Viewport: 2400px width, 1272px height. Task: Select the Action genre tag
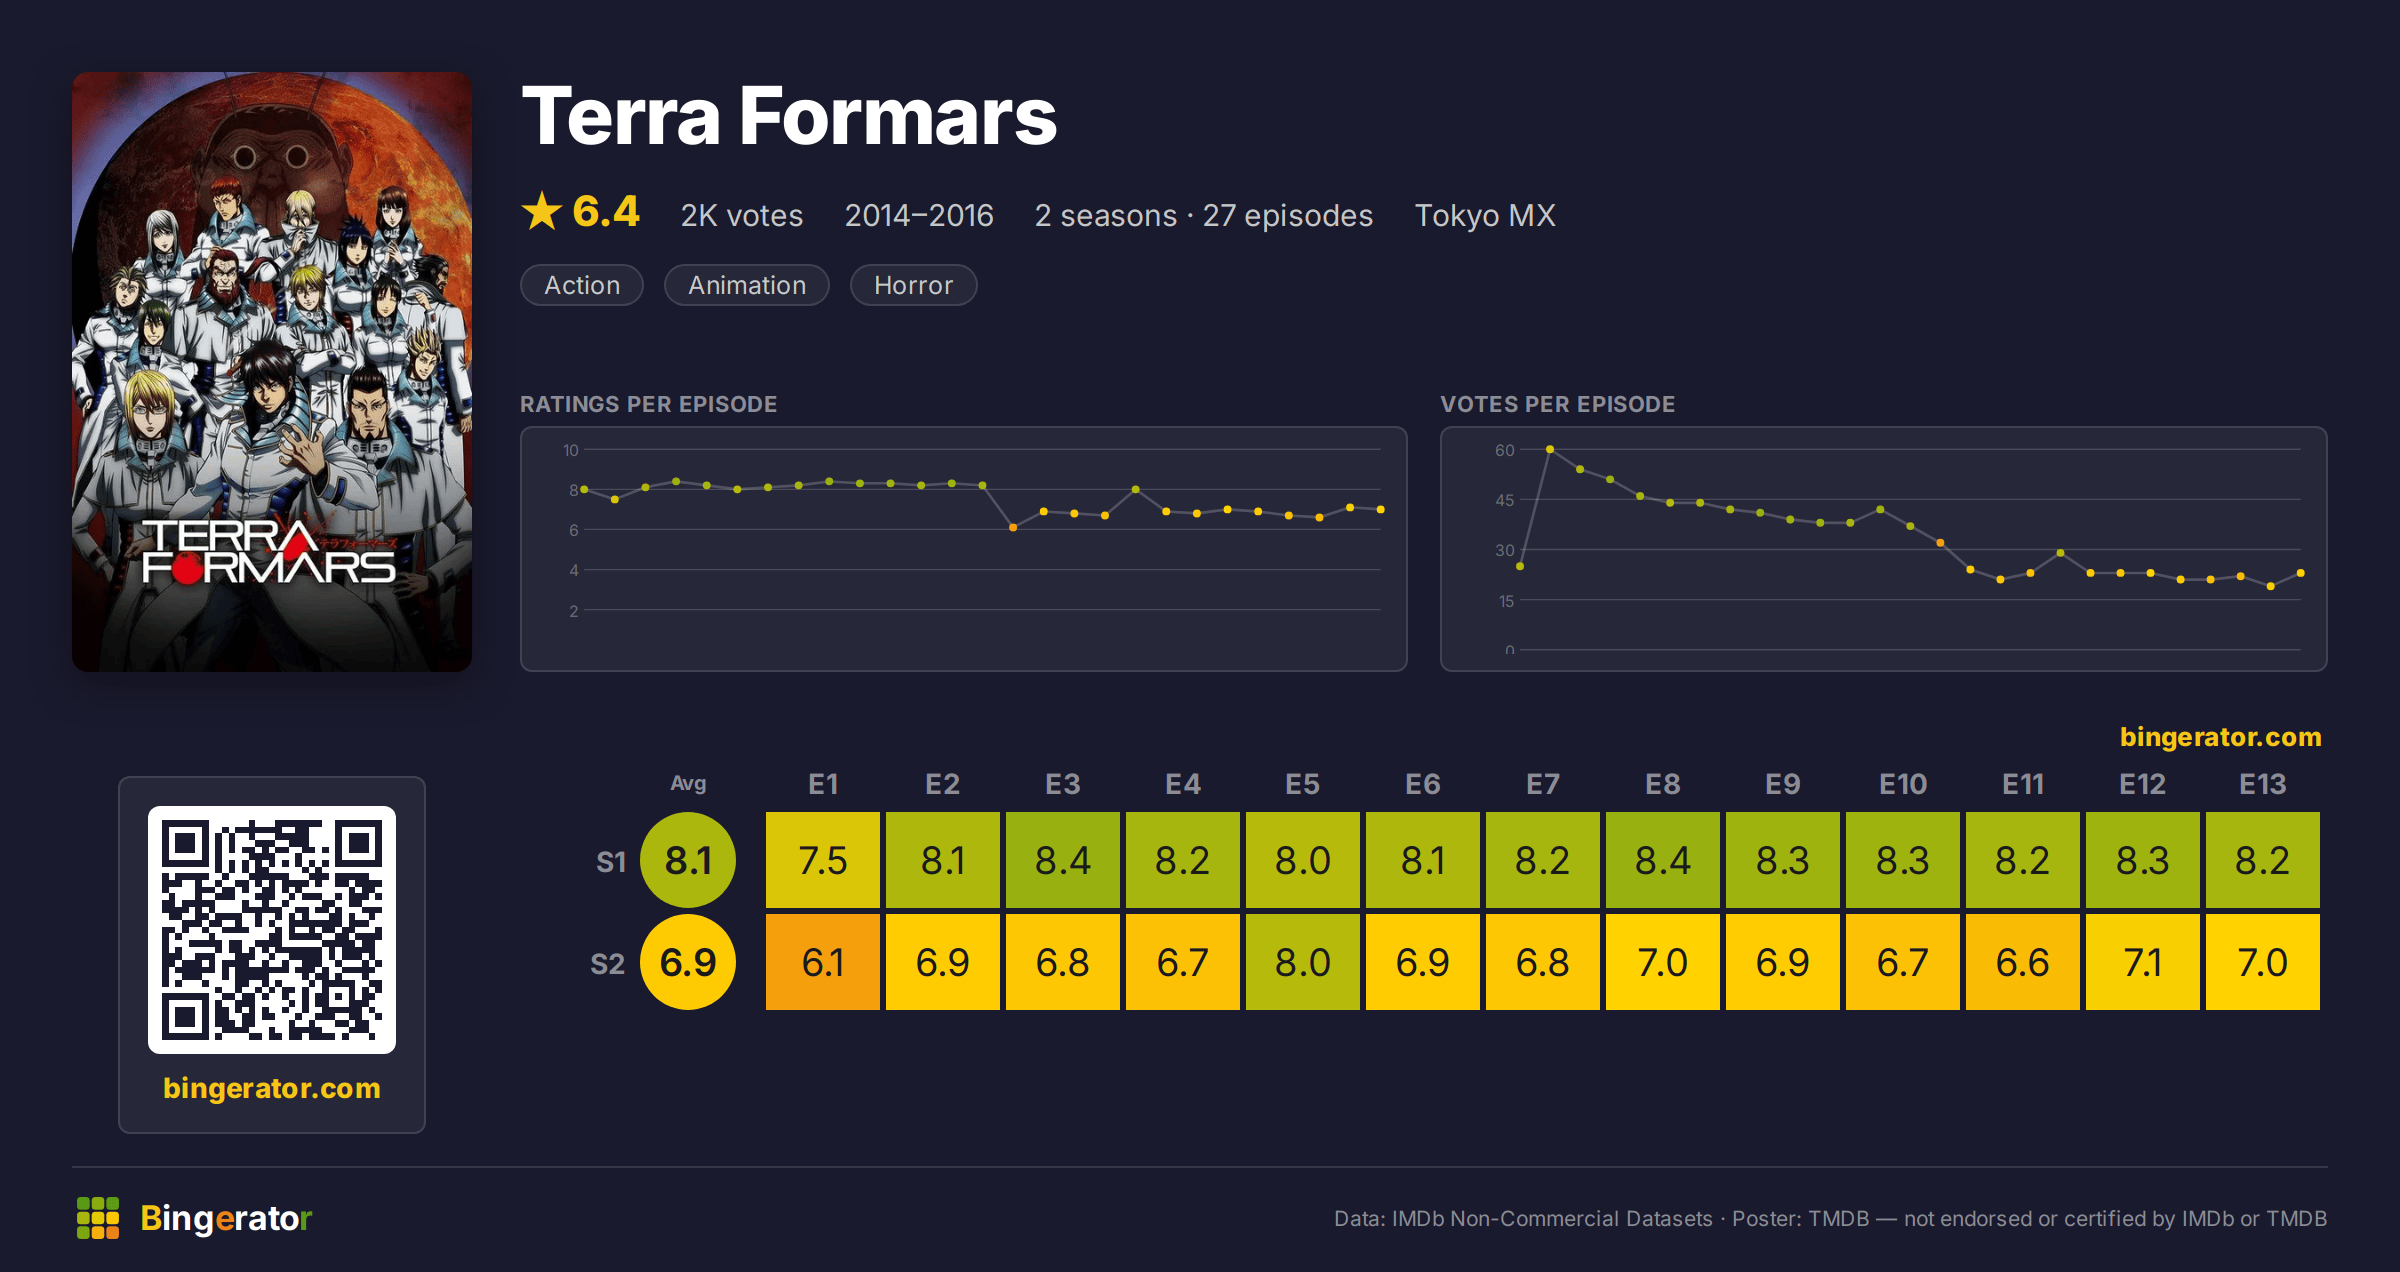click(x=582, y=285)
